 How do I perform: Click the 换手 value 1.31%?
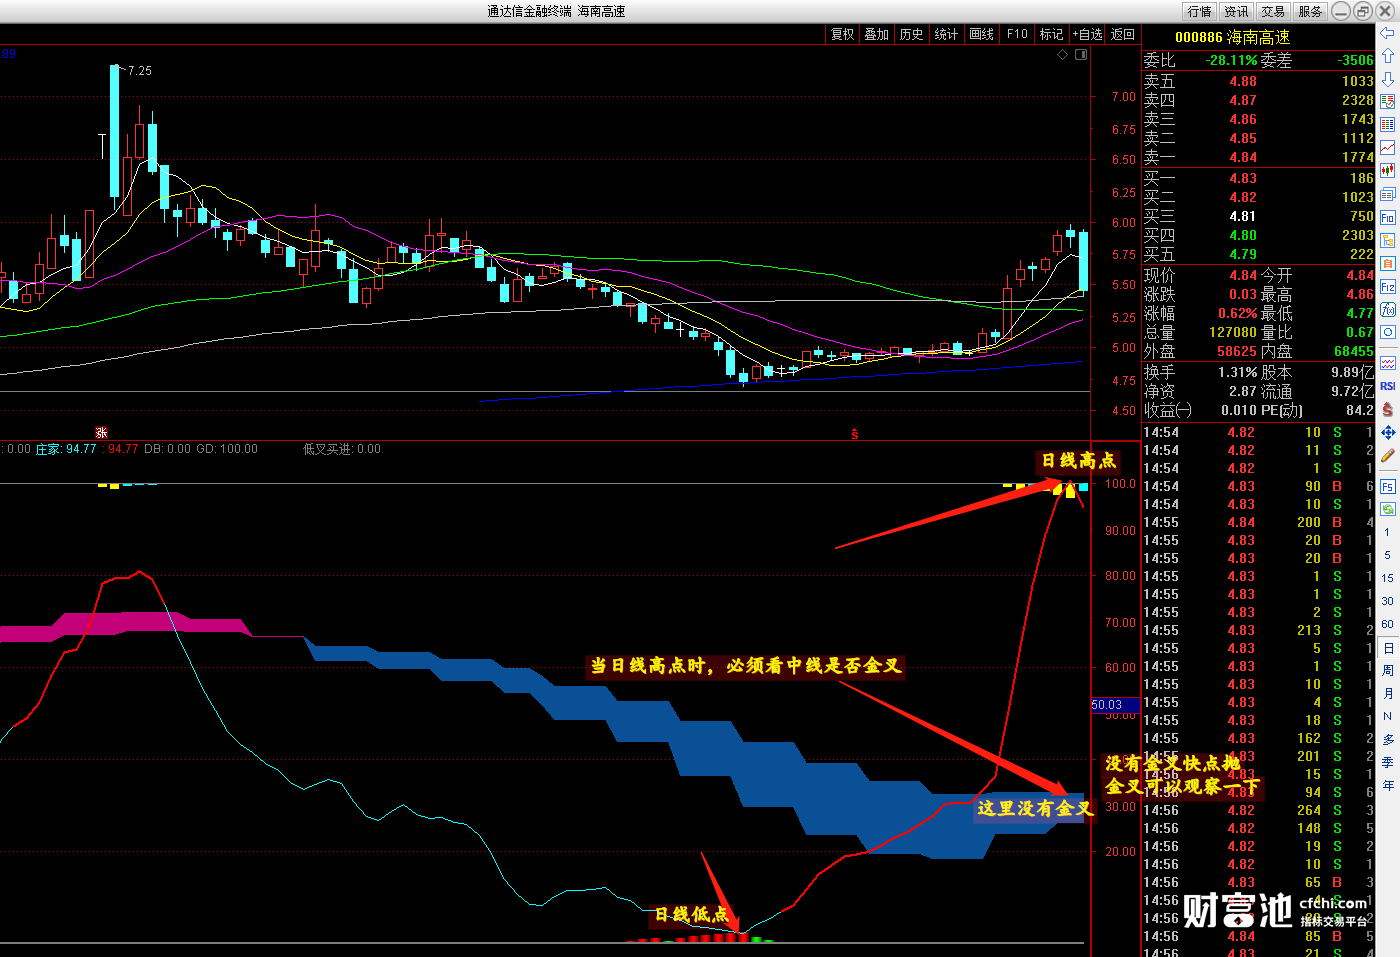click(x=1237, y=372)
